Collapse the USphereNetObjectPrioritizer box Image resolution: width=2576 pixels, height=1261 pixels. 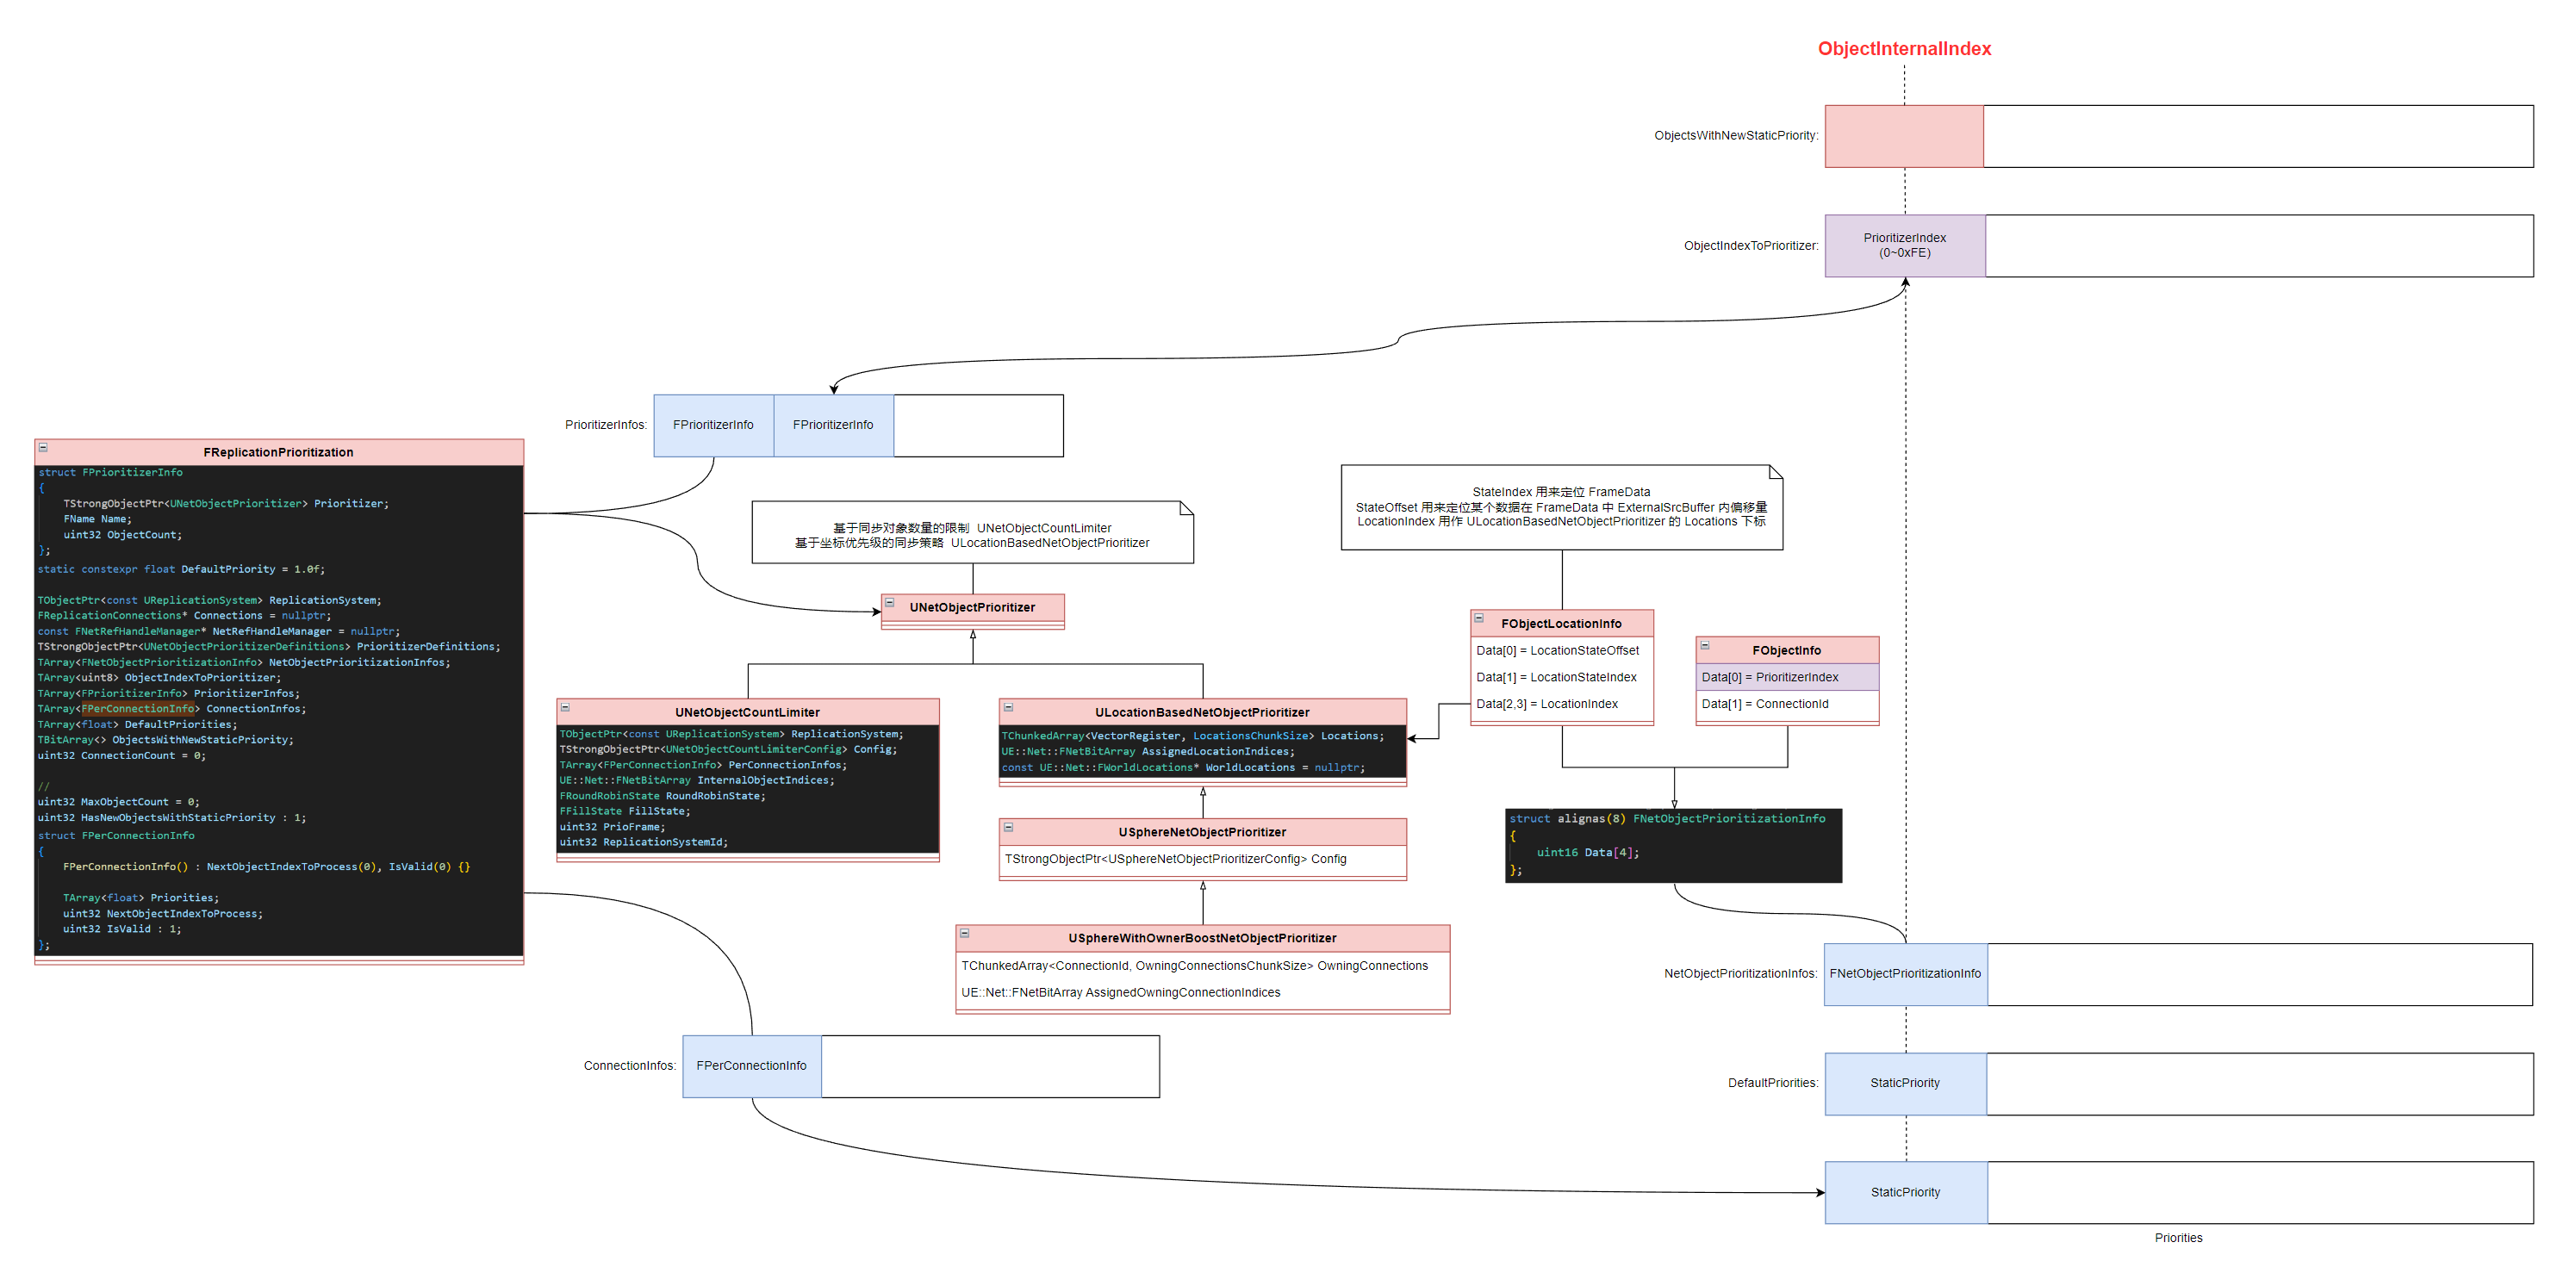coord(1008,828)
